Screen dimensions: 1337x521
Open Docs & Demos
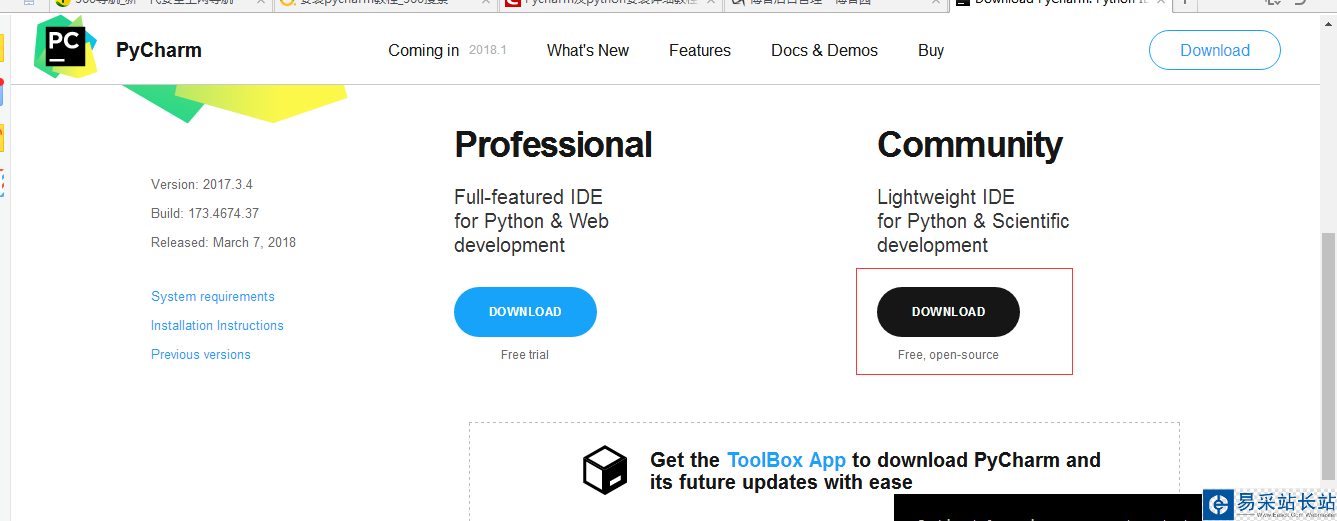pyautogui.click(x=824, y=50)
